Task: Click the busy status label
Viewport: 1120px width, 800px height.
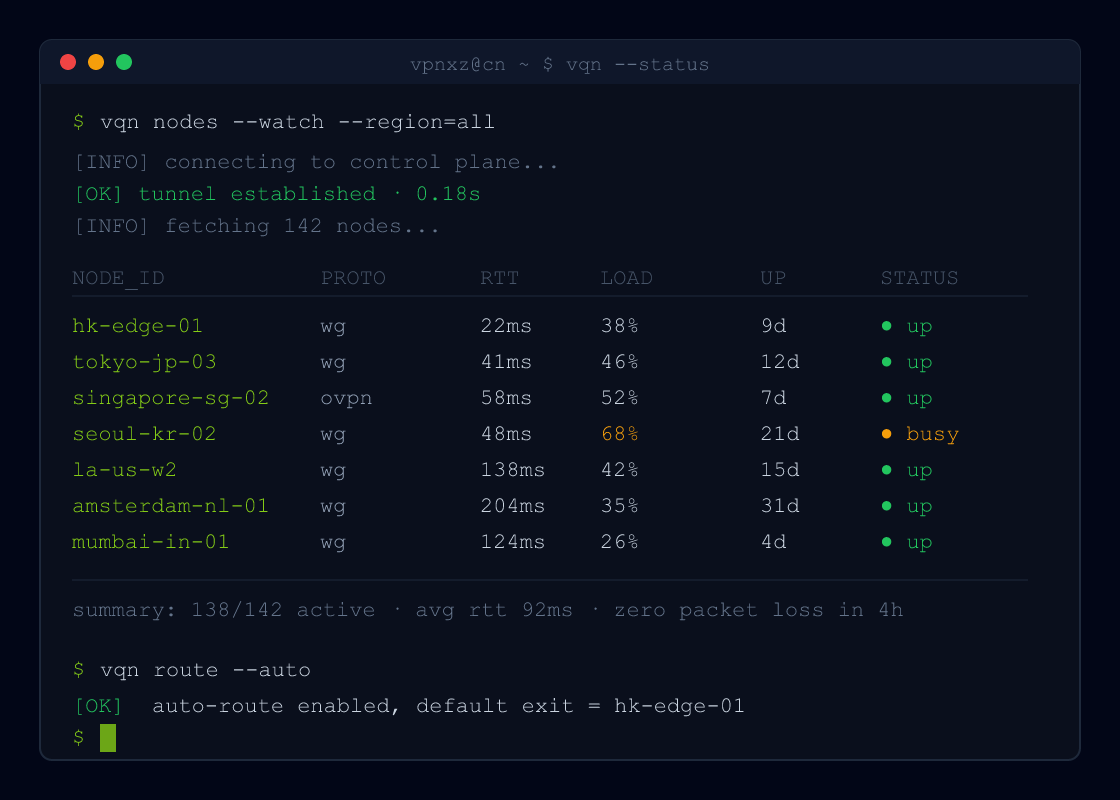Action: pyautogui.click(x=932, y=434)
